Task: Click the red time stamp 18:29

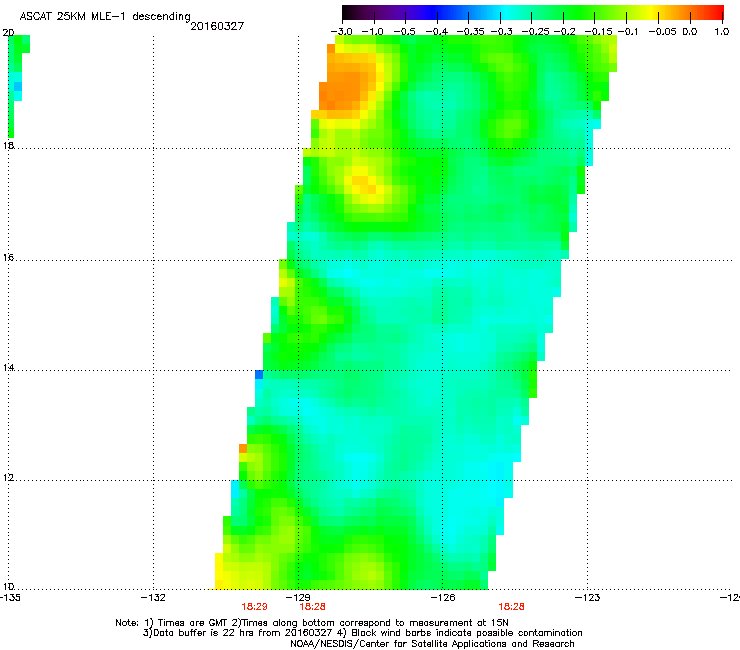Action: (x=254, y=607)
